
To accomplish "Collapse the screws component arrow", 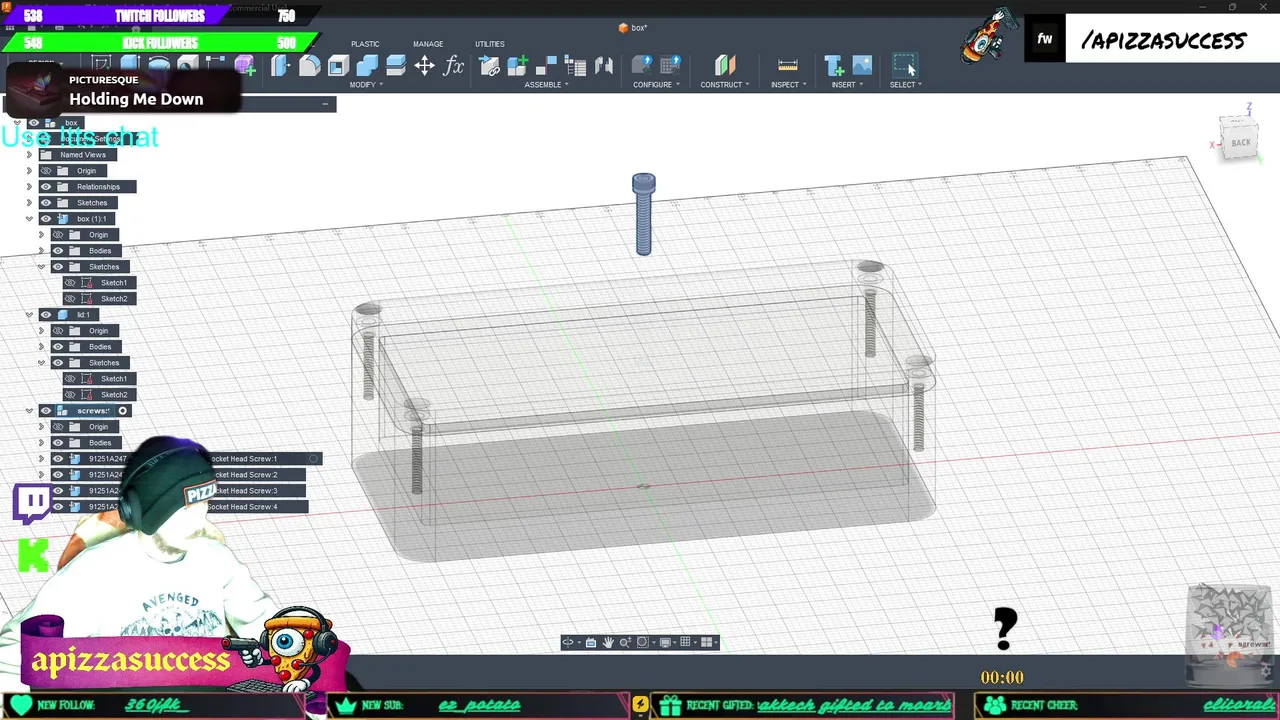I will tap(29, 411).
